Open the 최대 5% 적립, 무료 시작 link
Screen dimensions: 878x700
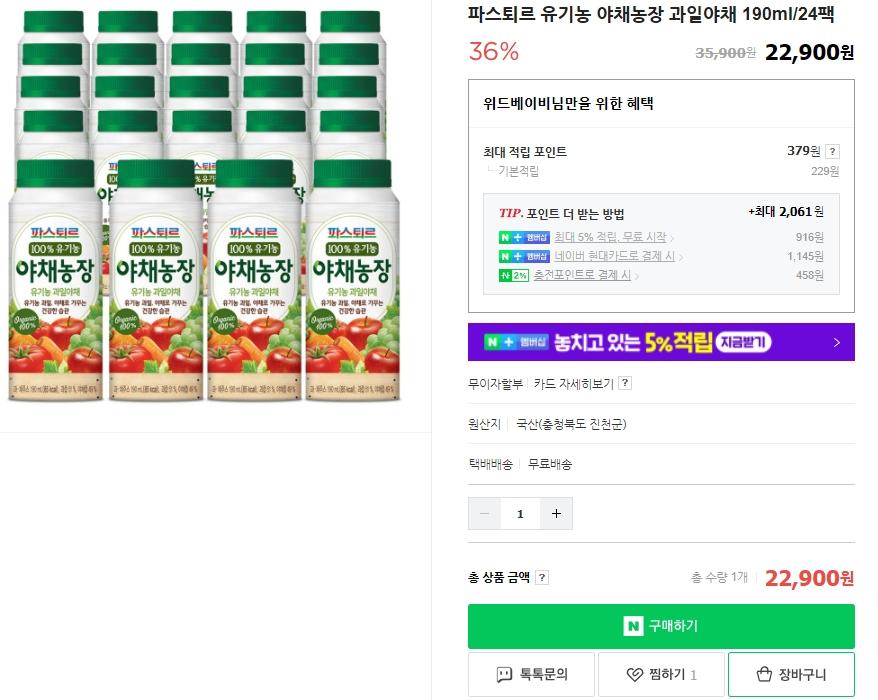pyautogui.click(x=613, y=237)
